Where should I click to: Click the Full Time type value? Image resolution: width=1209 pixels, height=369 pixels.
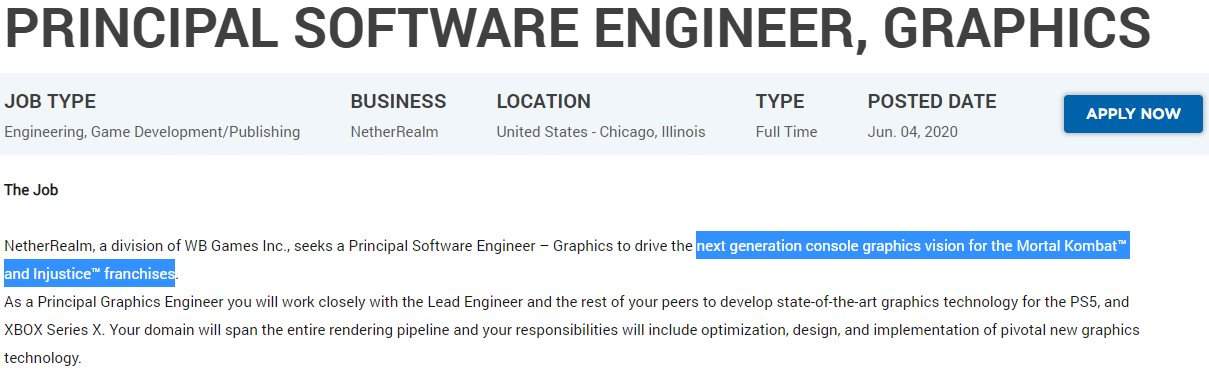[786, 132]
